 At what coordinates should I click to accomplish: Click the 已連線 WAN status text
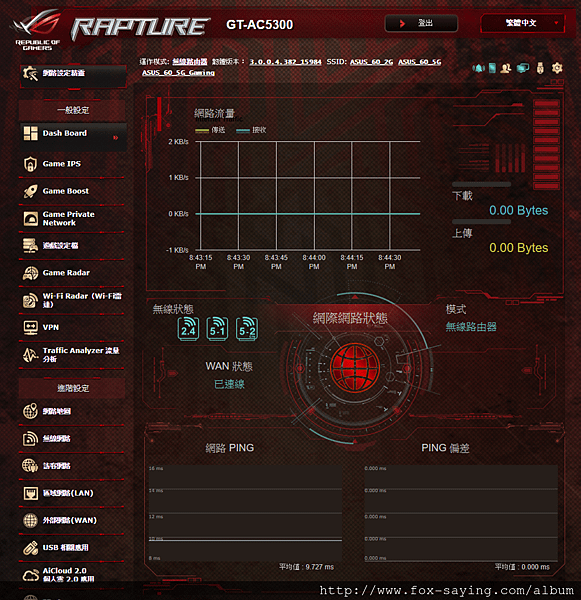point(229,384)
